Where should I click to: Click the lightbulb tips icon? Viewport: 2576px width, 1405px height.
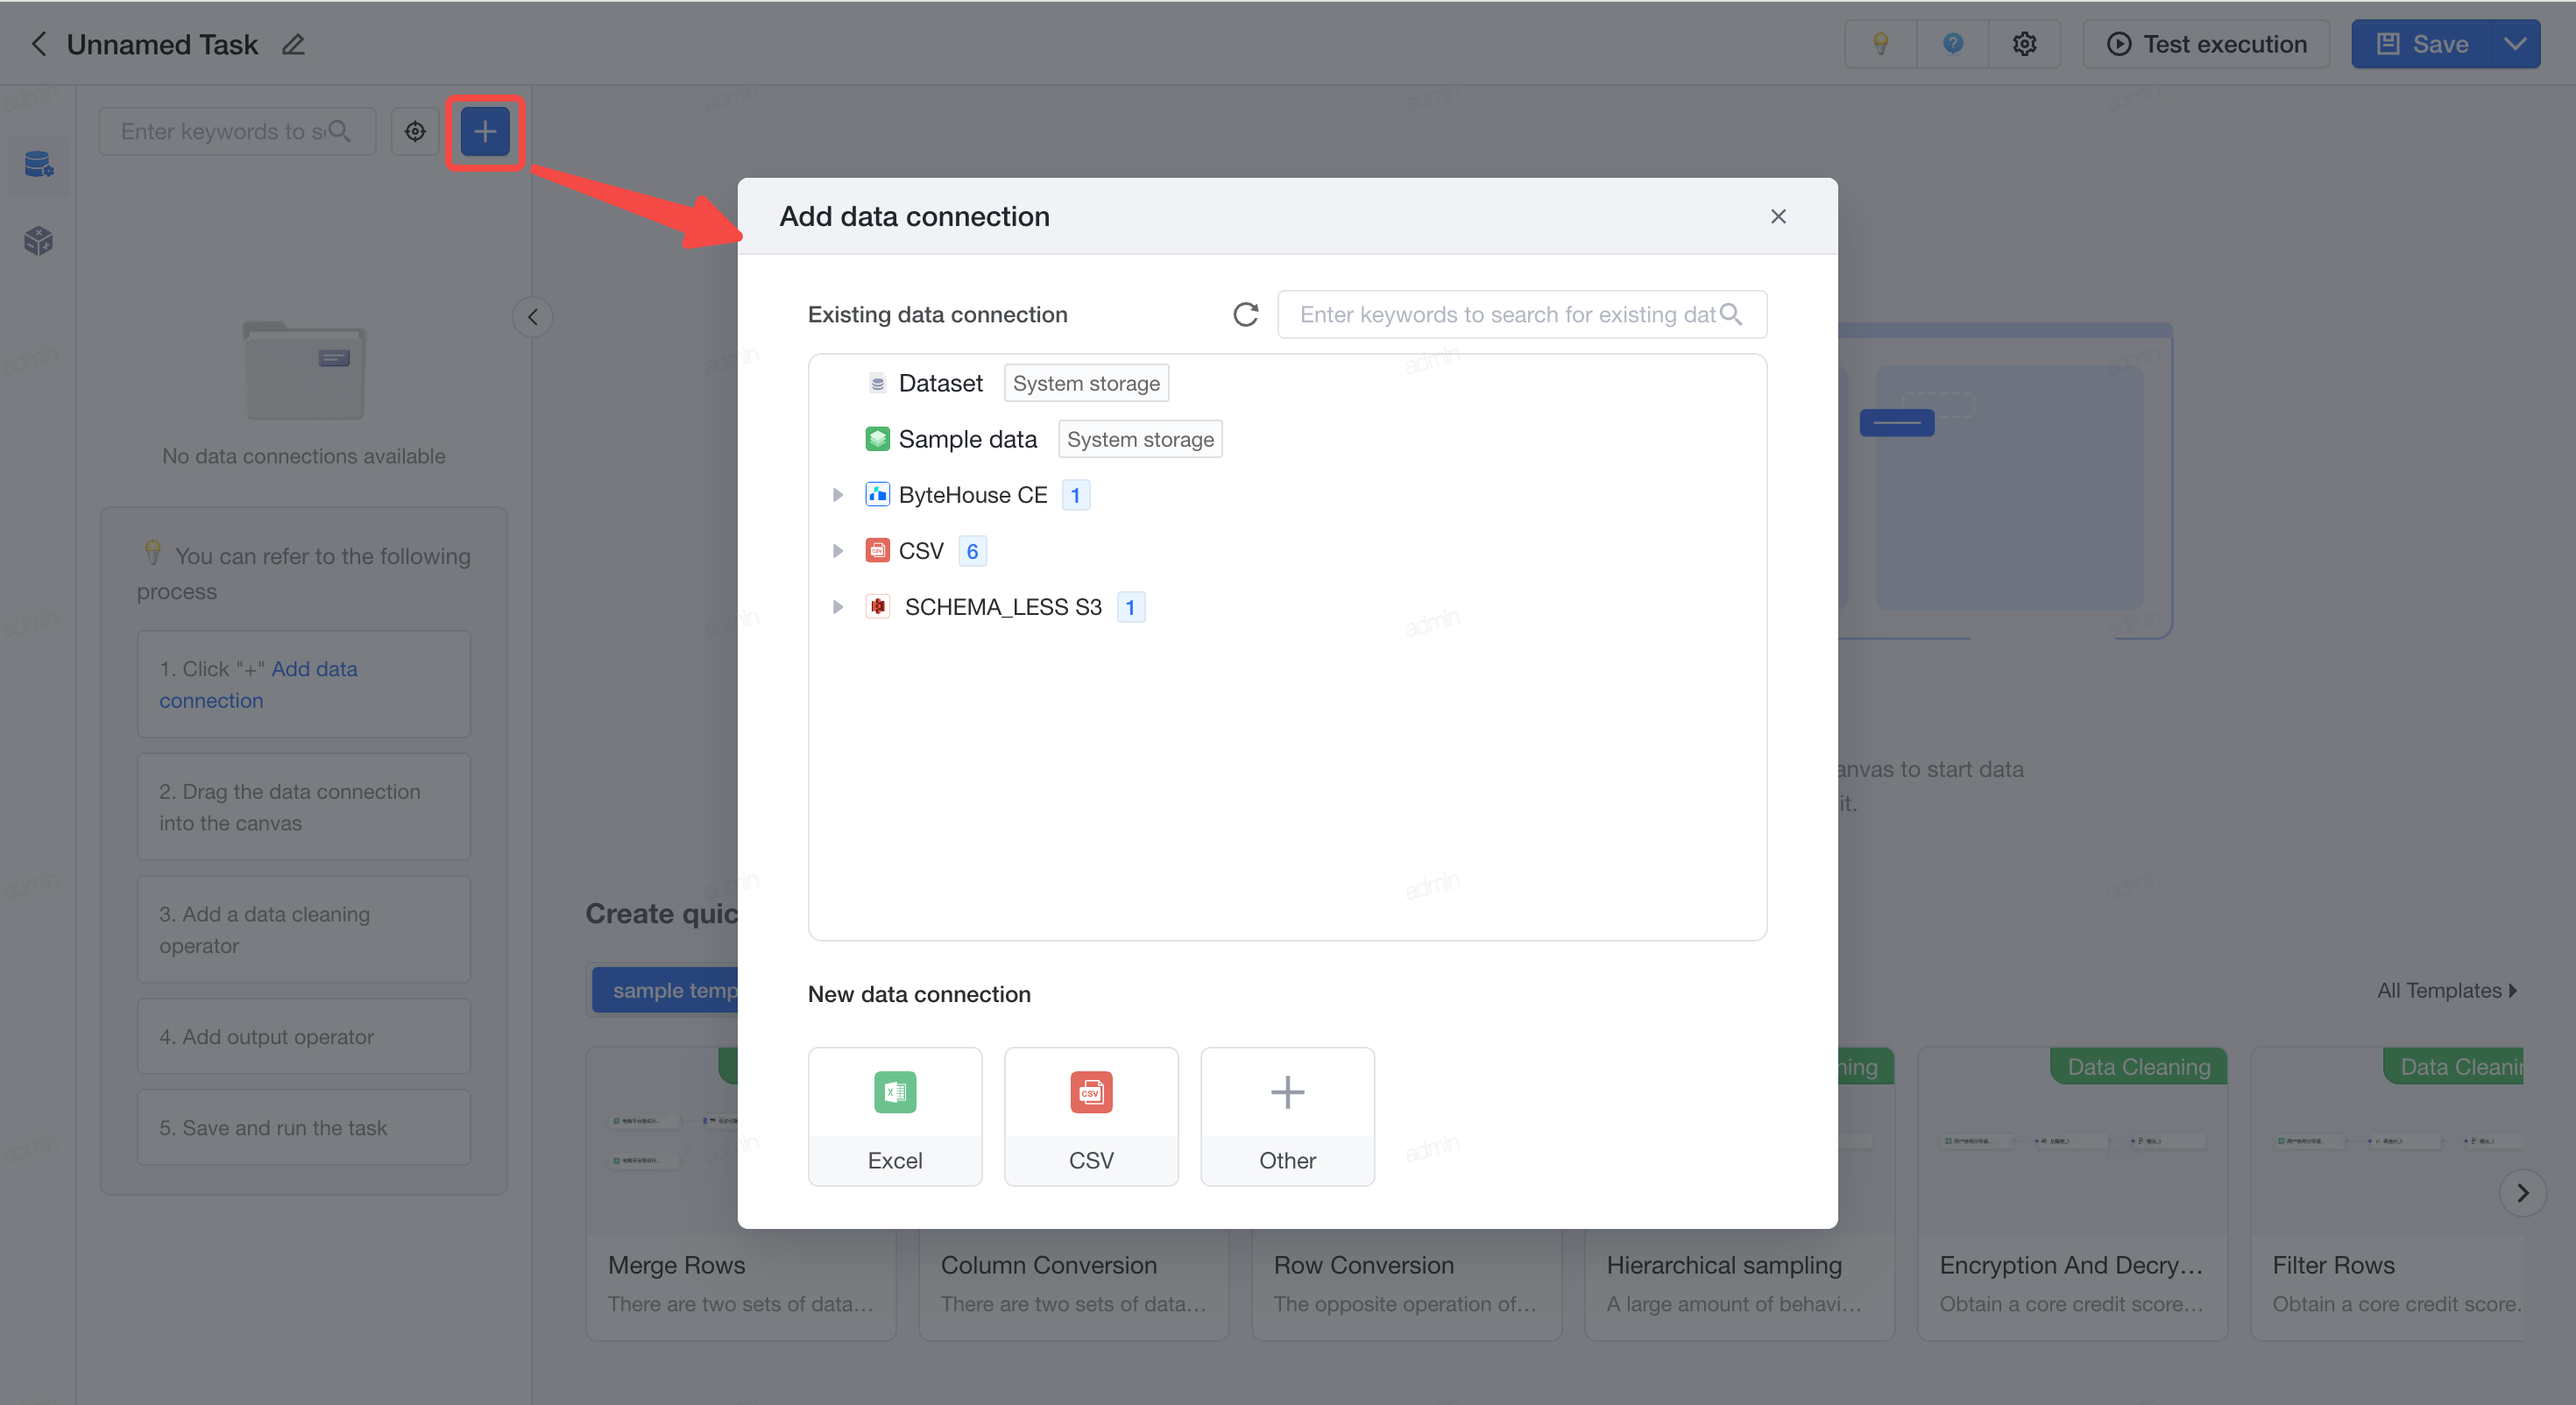1880,44
